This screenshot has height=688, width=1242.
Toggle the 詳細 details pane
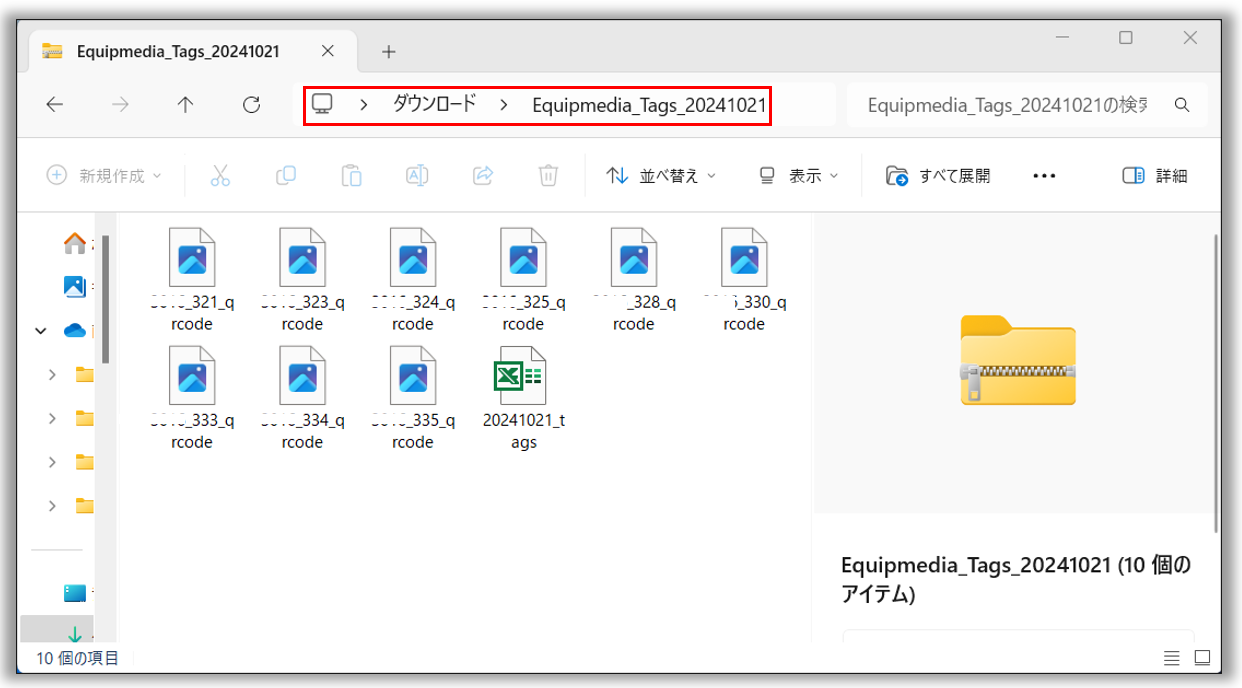(1155, 176)
